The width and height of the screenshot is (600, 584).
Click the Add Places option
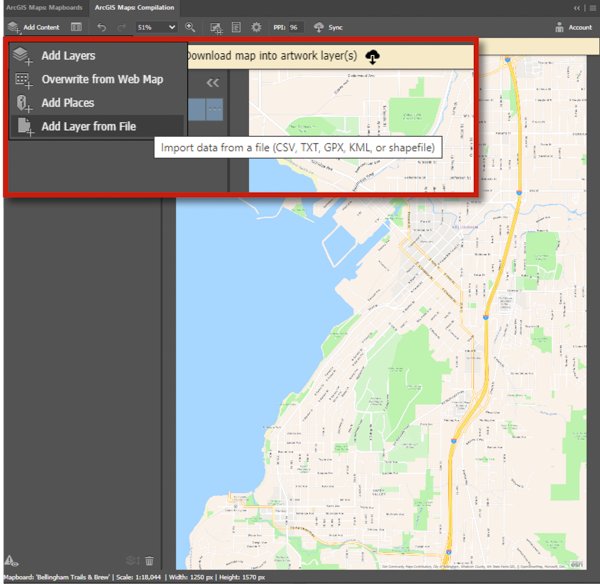pyautogui.click(x=68, y=103)
